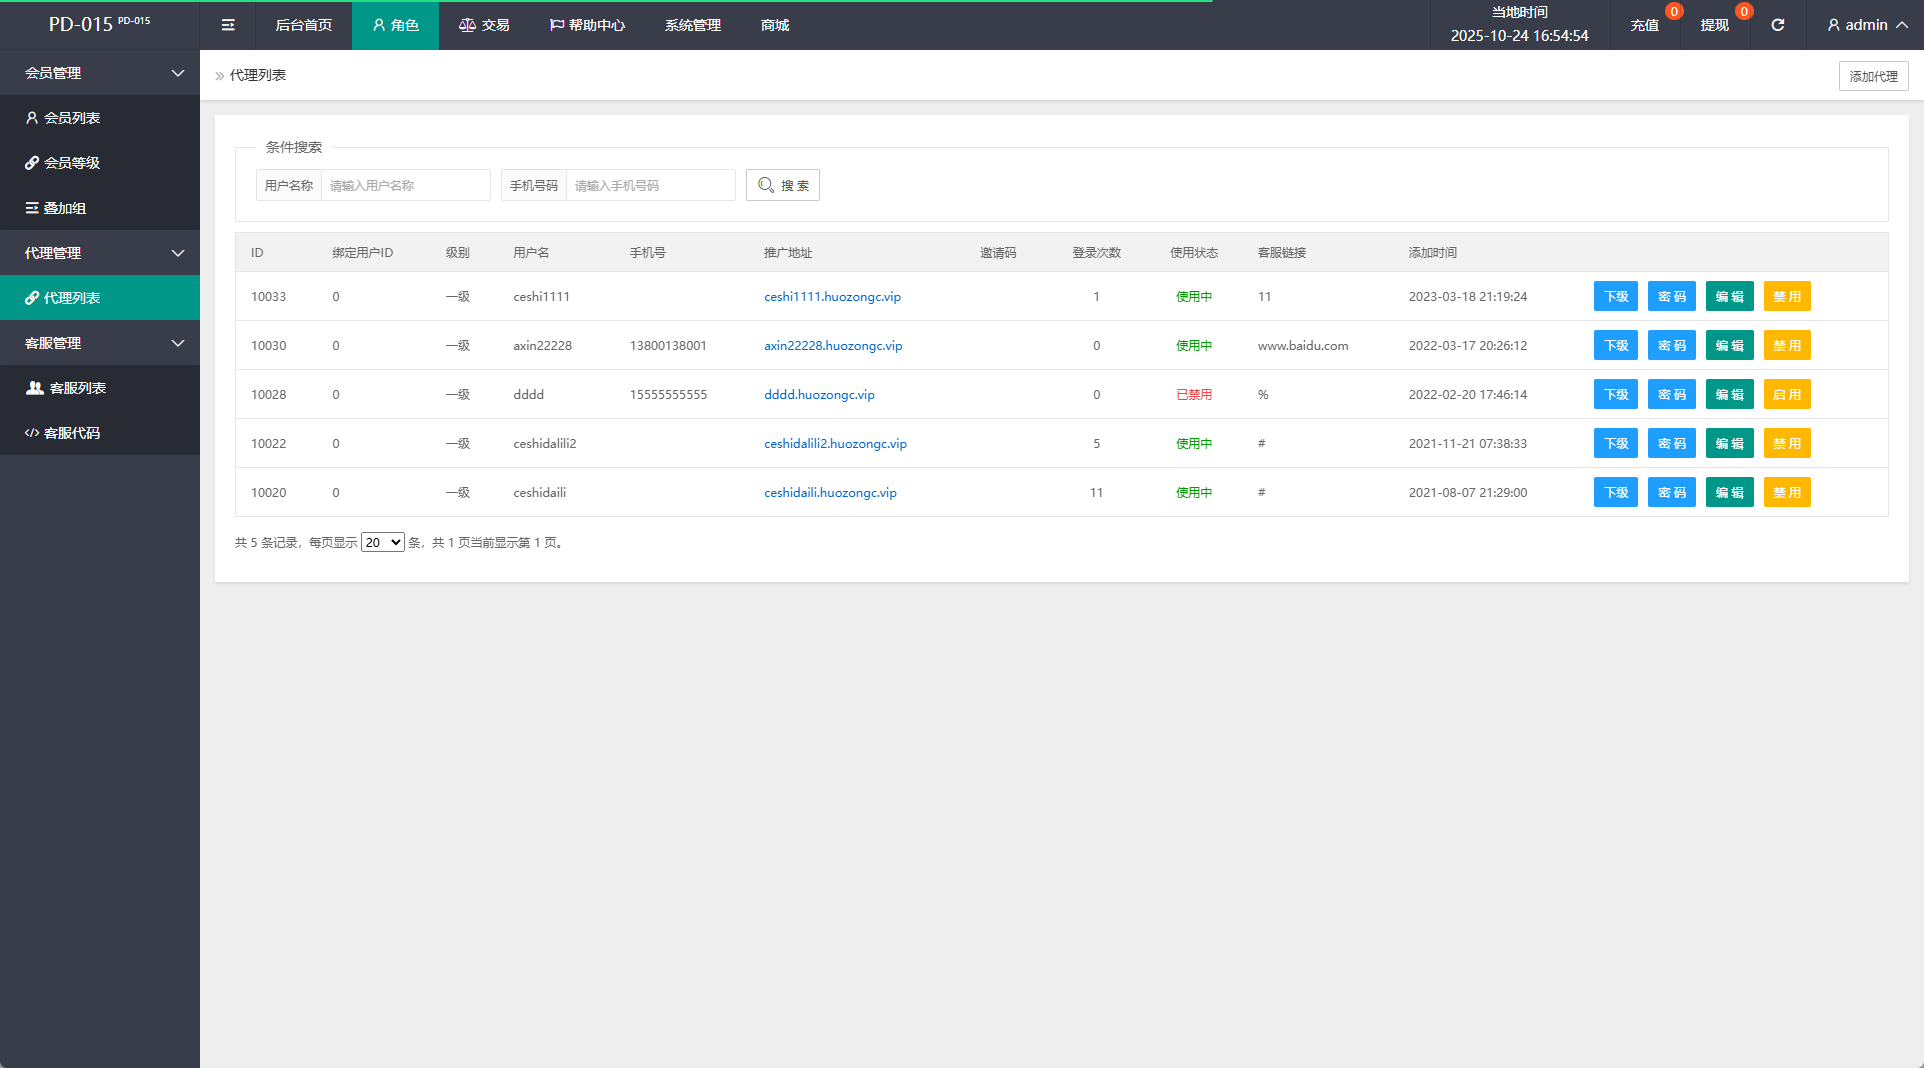Click the refresh icon in top bar
The image size is (1924, 1068).
1777,25
